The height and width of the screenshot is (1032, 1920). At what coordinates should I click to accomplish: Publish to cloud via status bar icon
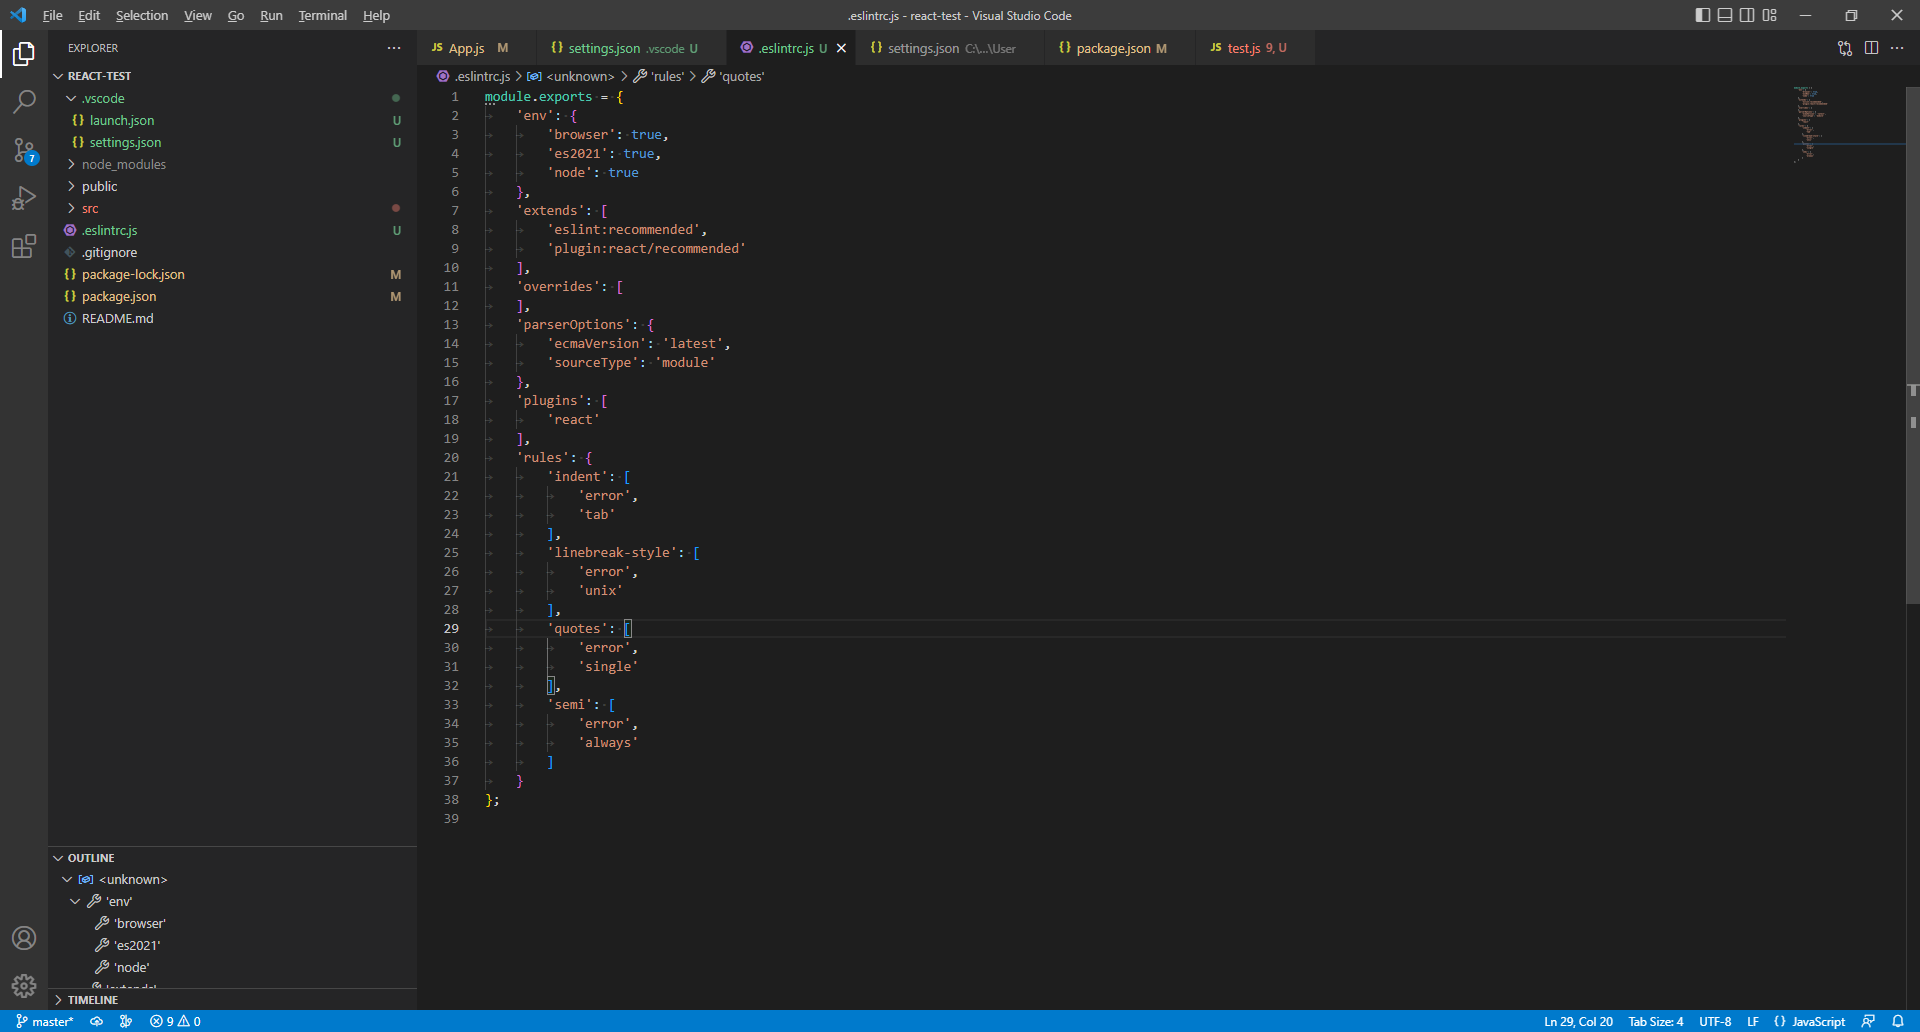[97, 1021]
